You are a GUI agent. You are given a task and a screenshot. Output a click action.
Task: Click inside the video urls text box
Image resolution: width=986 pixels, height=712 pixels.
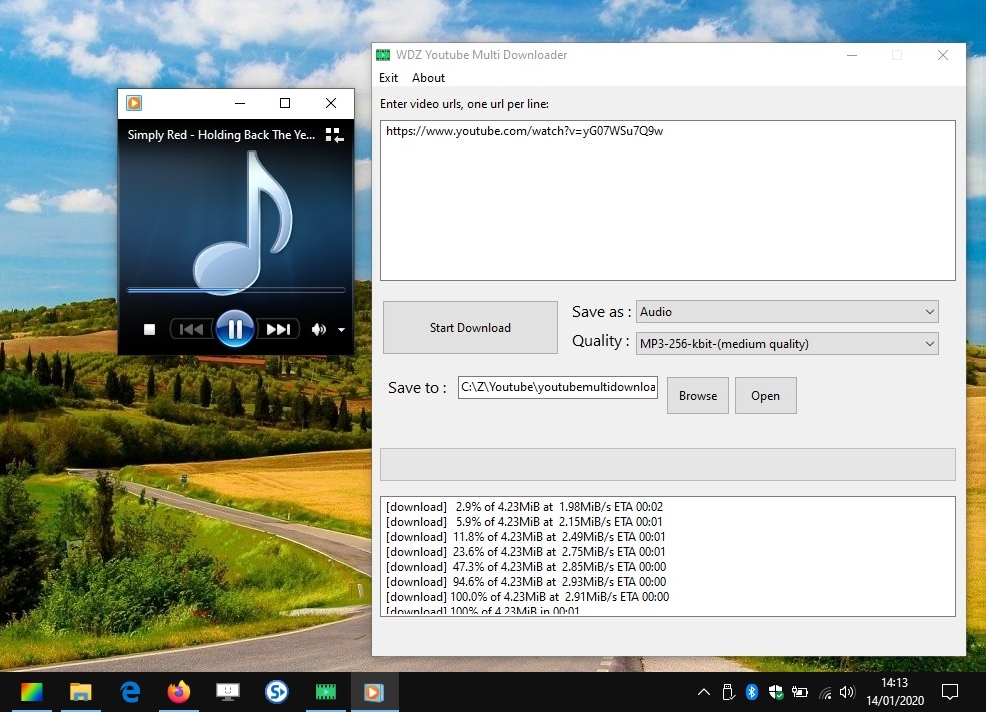[668, 201]
